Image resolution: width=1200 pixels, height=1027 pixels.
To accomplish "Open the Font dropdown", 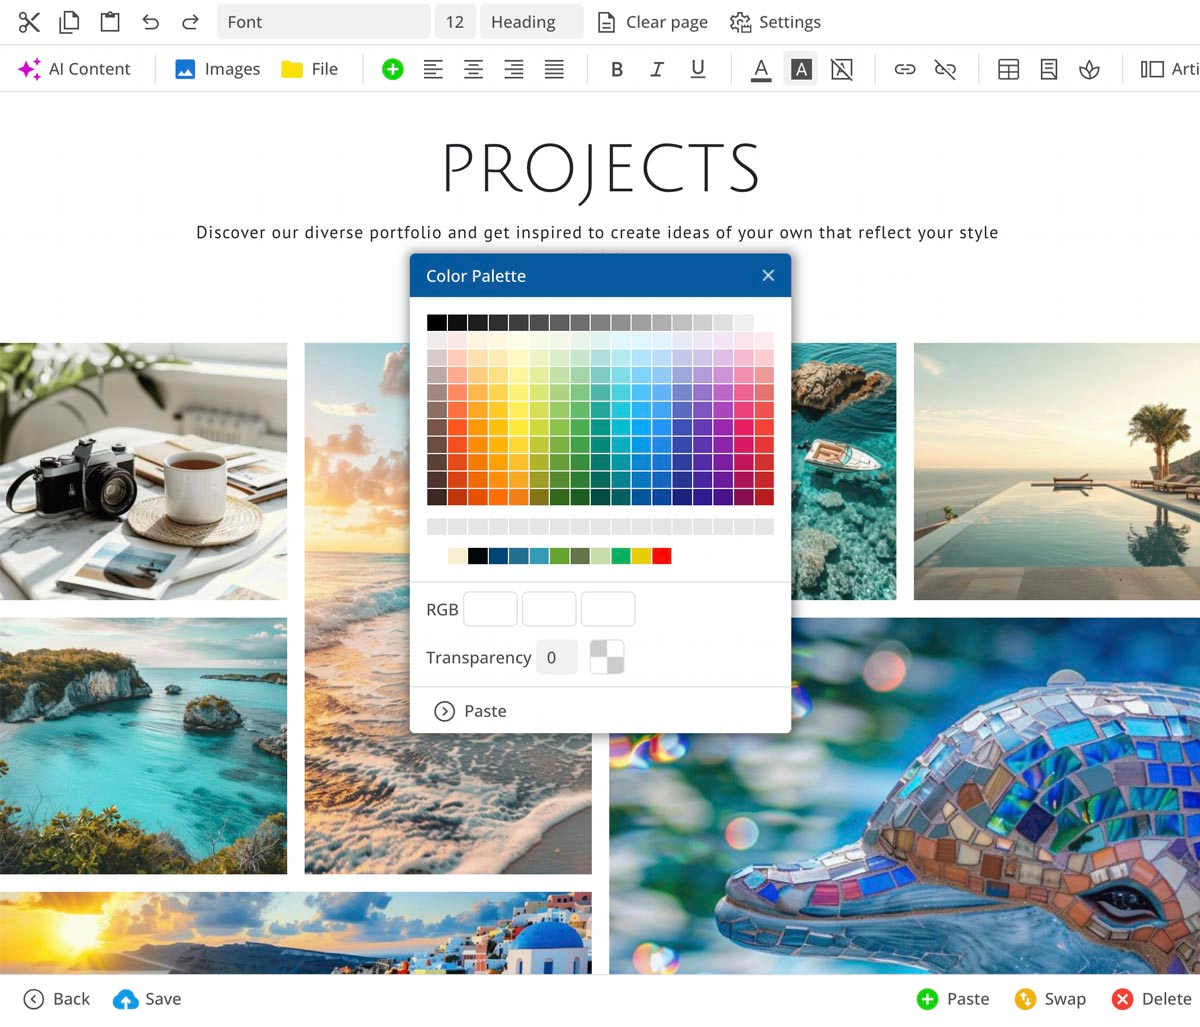I will click(323, 22).
